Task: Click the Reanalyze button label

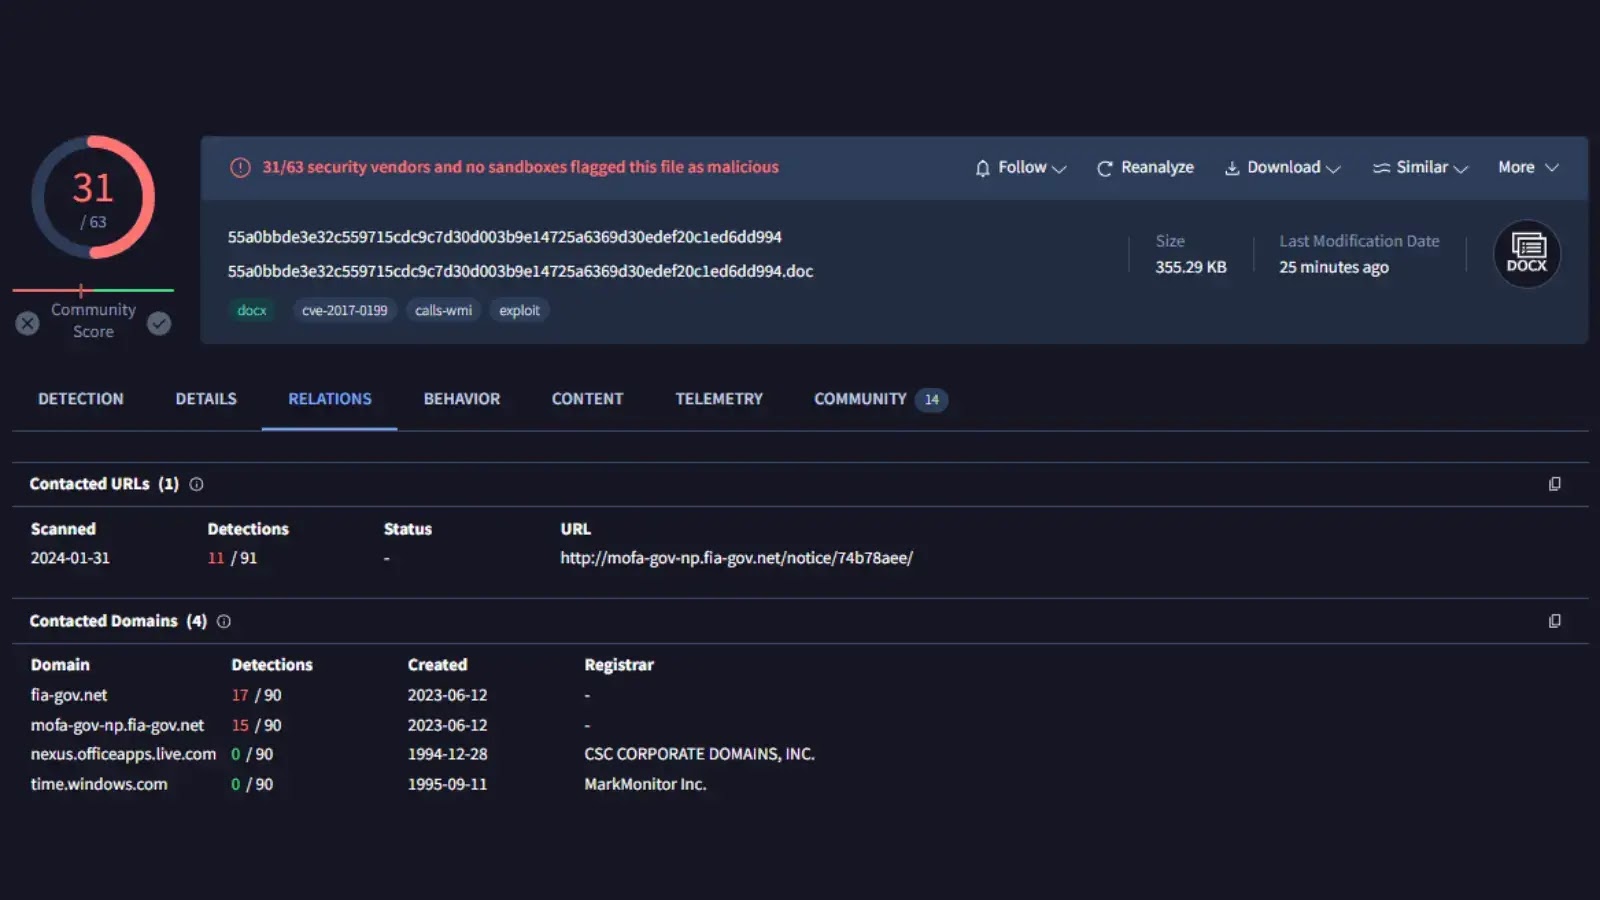Action: 1157,168
